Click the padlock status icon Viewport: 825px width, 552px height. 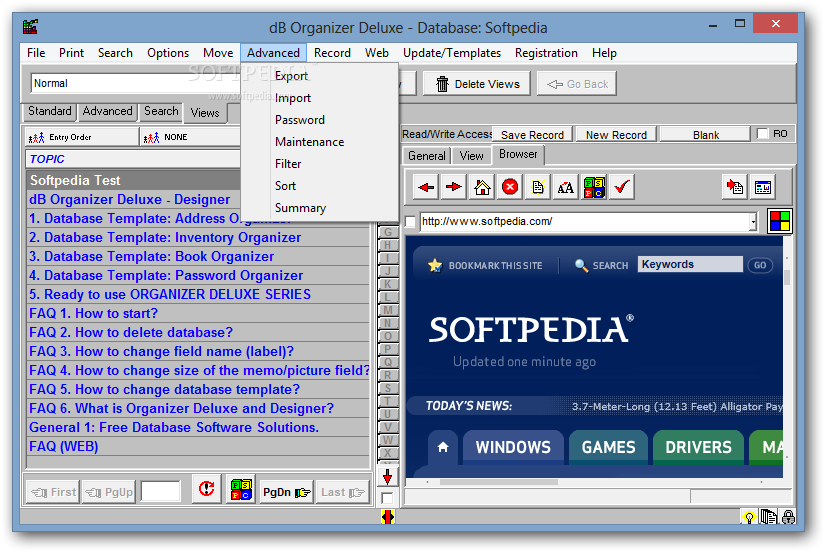point(788,517)
